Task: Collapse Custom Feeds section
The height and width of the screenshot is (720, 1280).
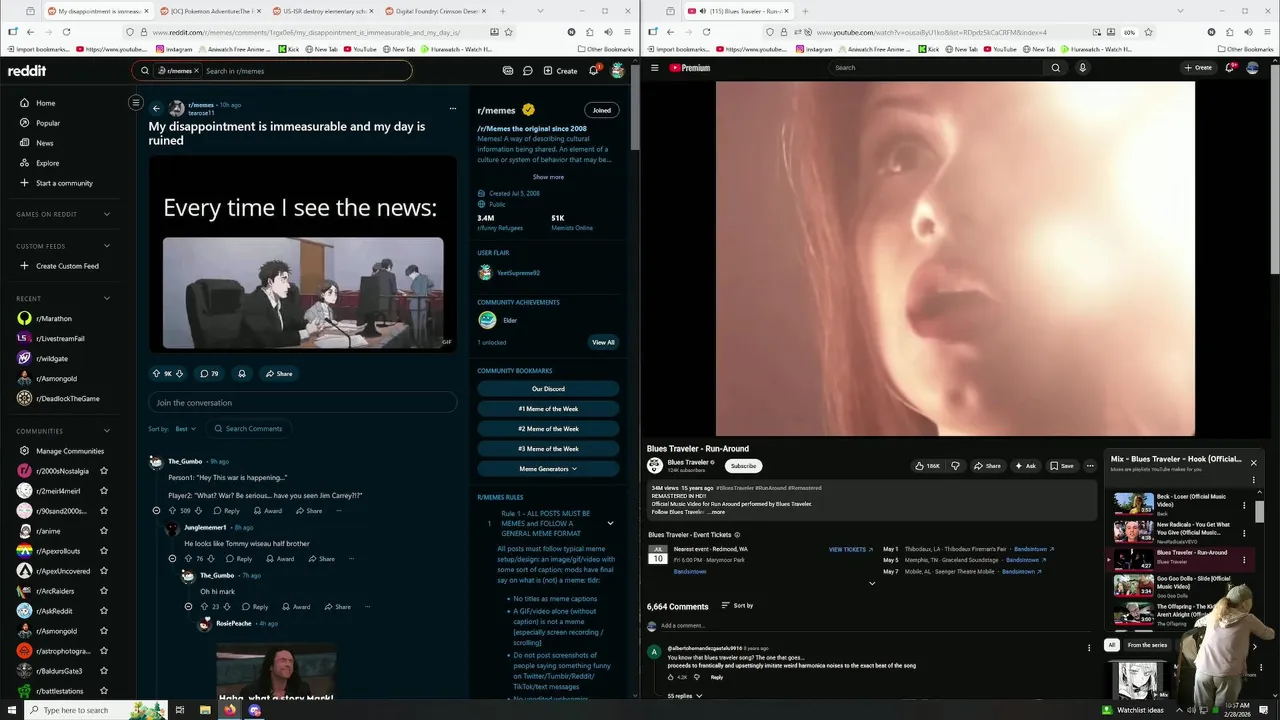Action: (x=107, y=246)
